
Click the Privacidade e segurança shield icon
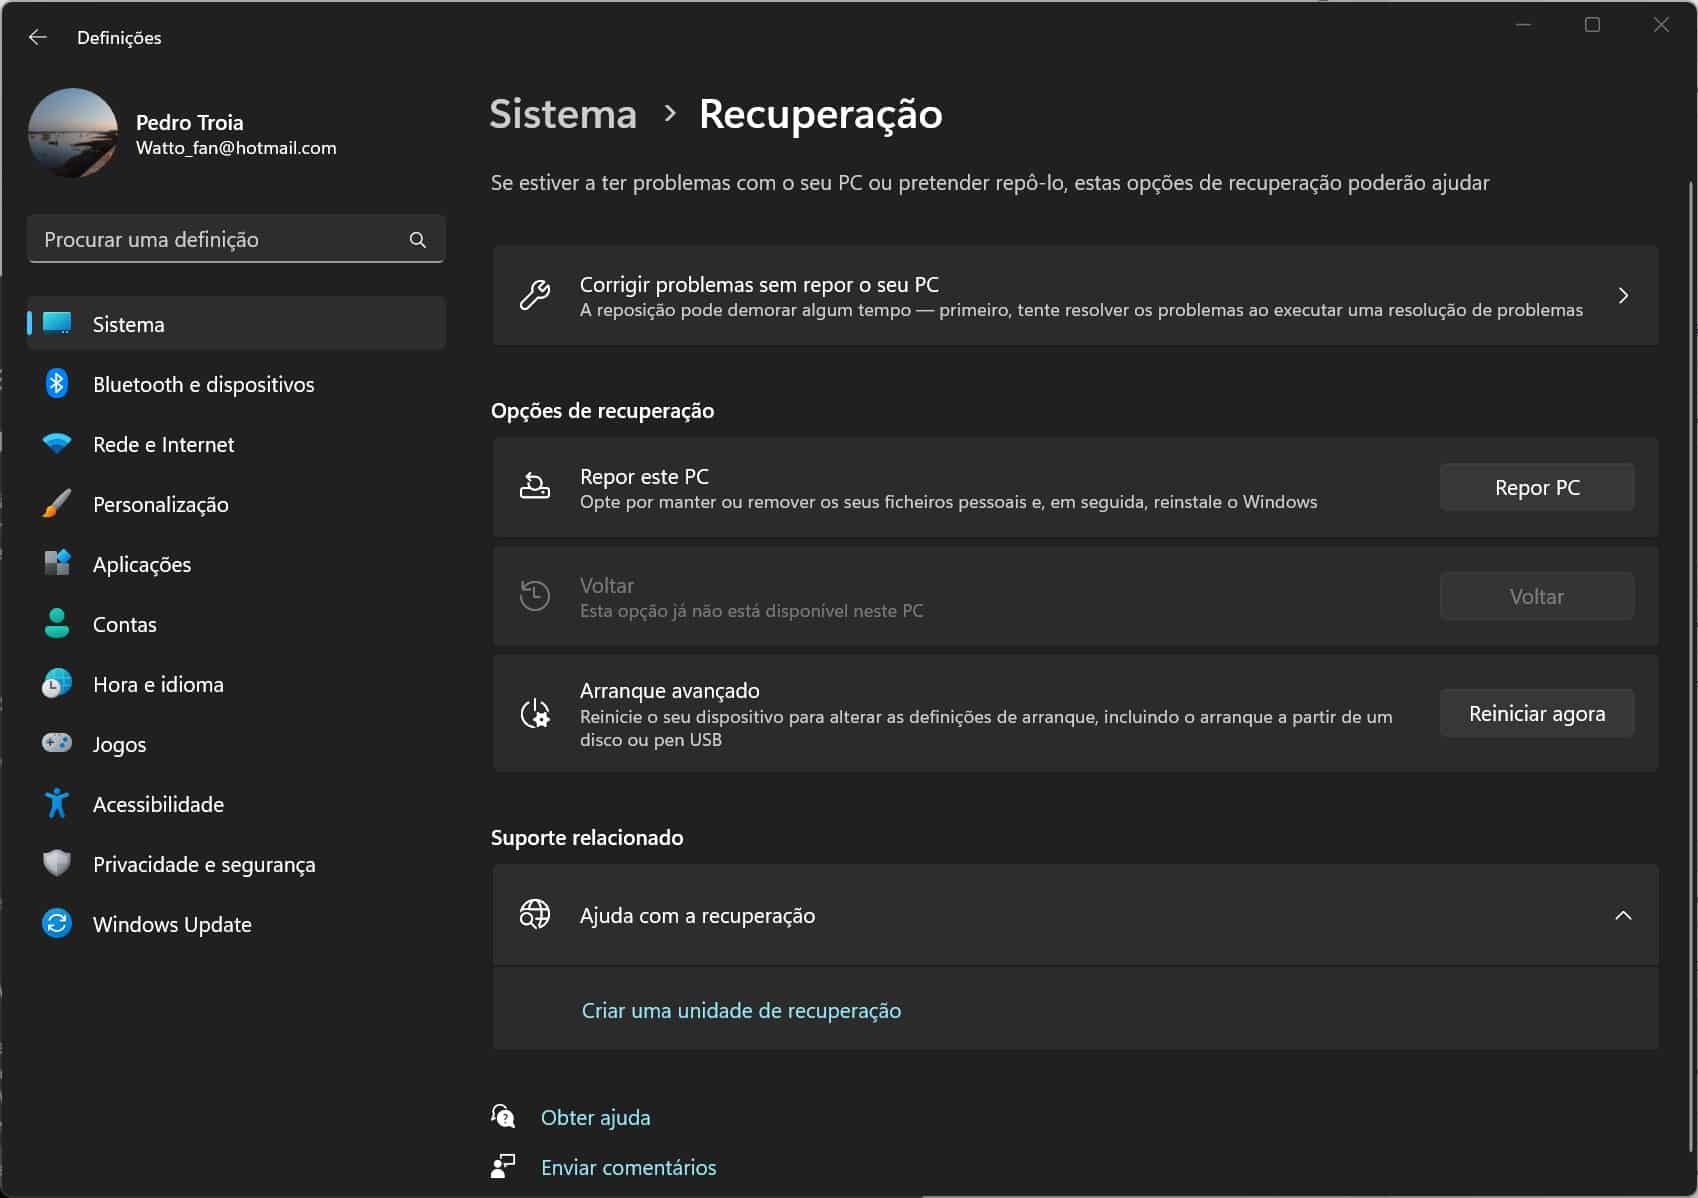tap(57, 864)
